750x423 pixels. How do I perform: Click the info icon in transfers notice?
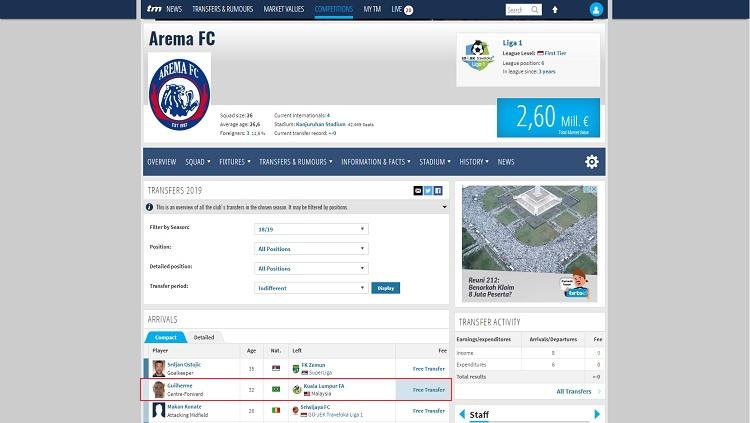[149, 207]
